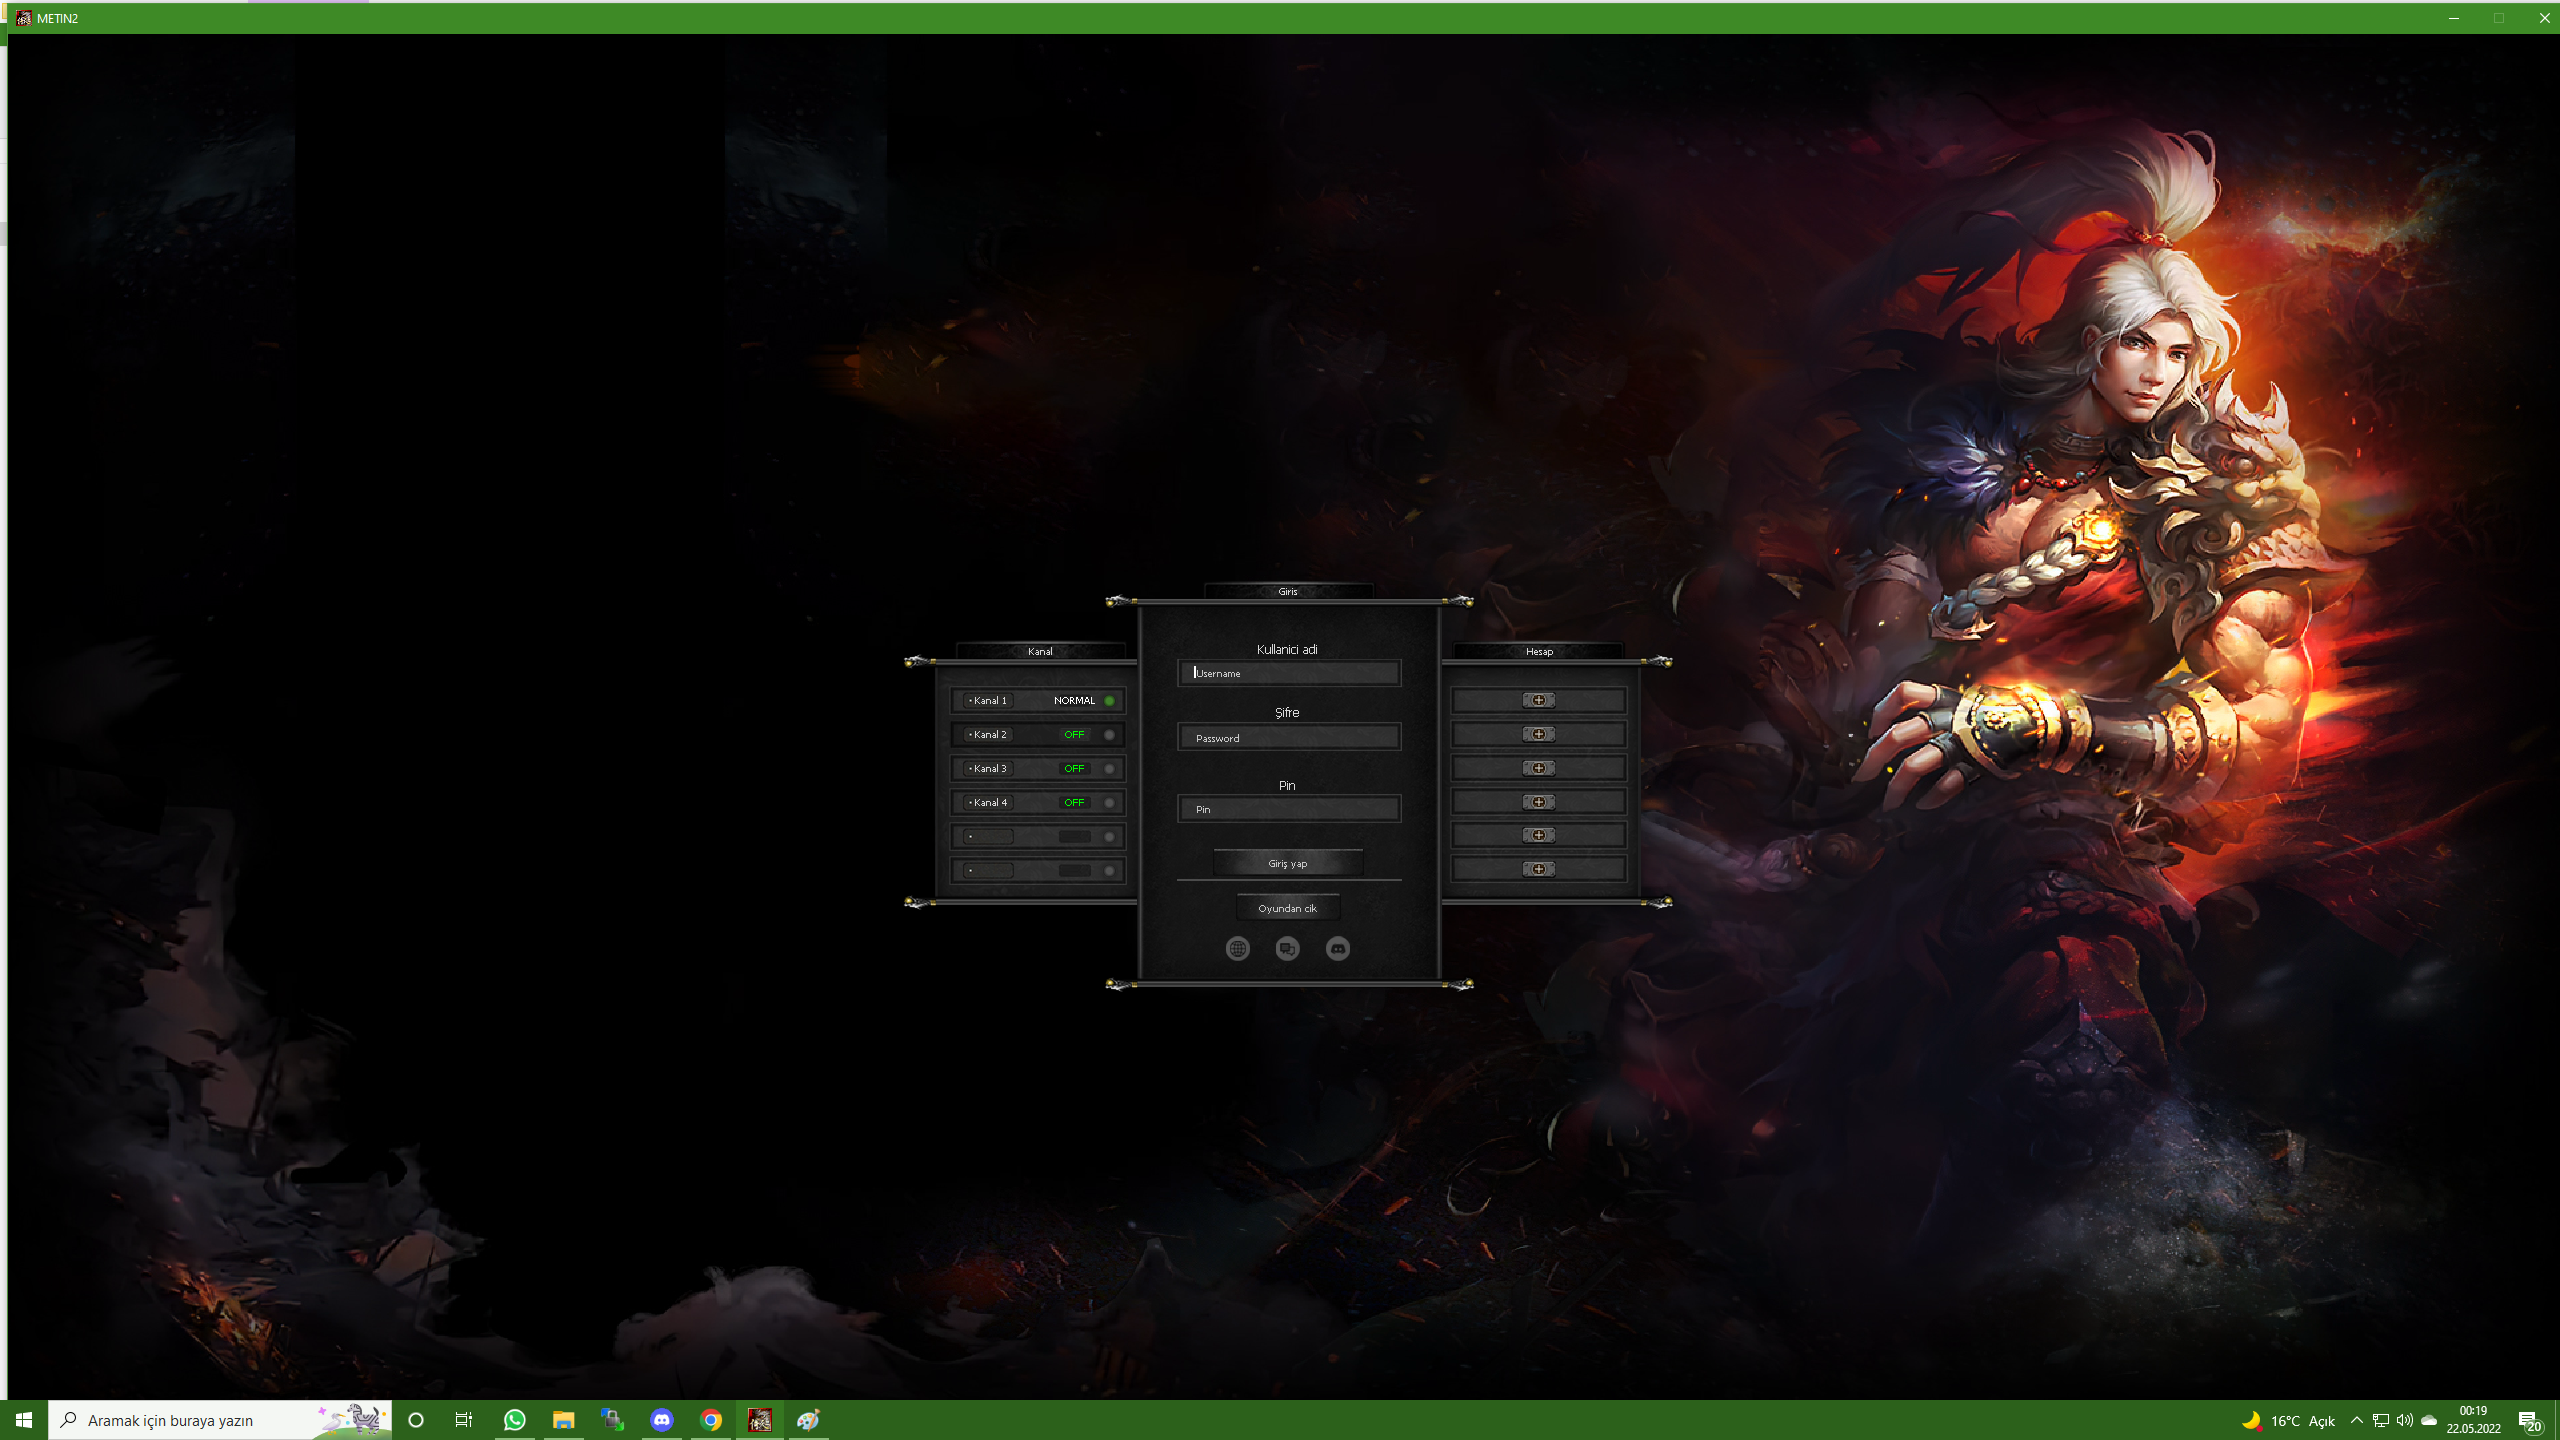Click the Oyundan cik exit button

point(1288,908)
